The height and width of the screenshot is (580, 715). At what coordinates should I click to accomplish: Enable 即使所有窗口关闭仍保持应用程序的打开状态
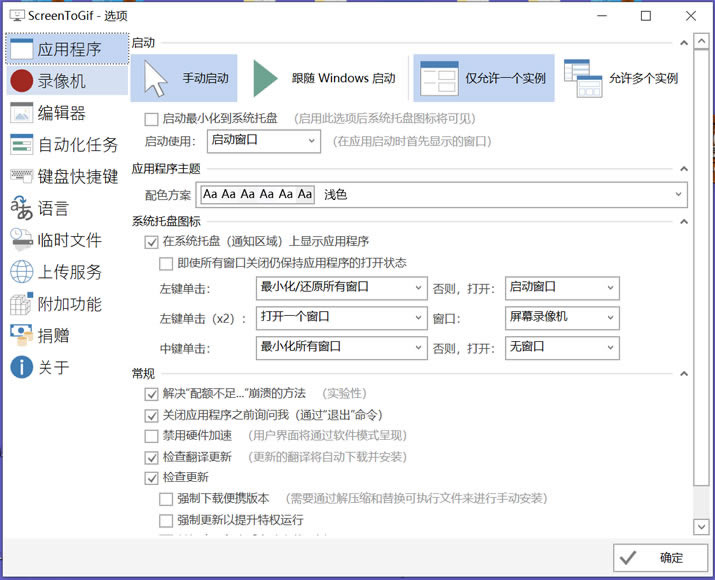[166, 264]
